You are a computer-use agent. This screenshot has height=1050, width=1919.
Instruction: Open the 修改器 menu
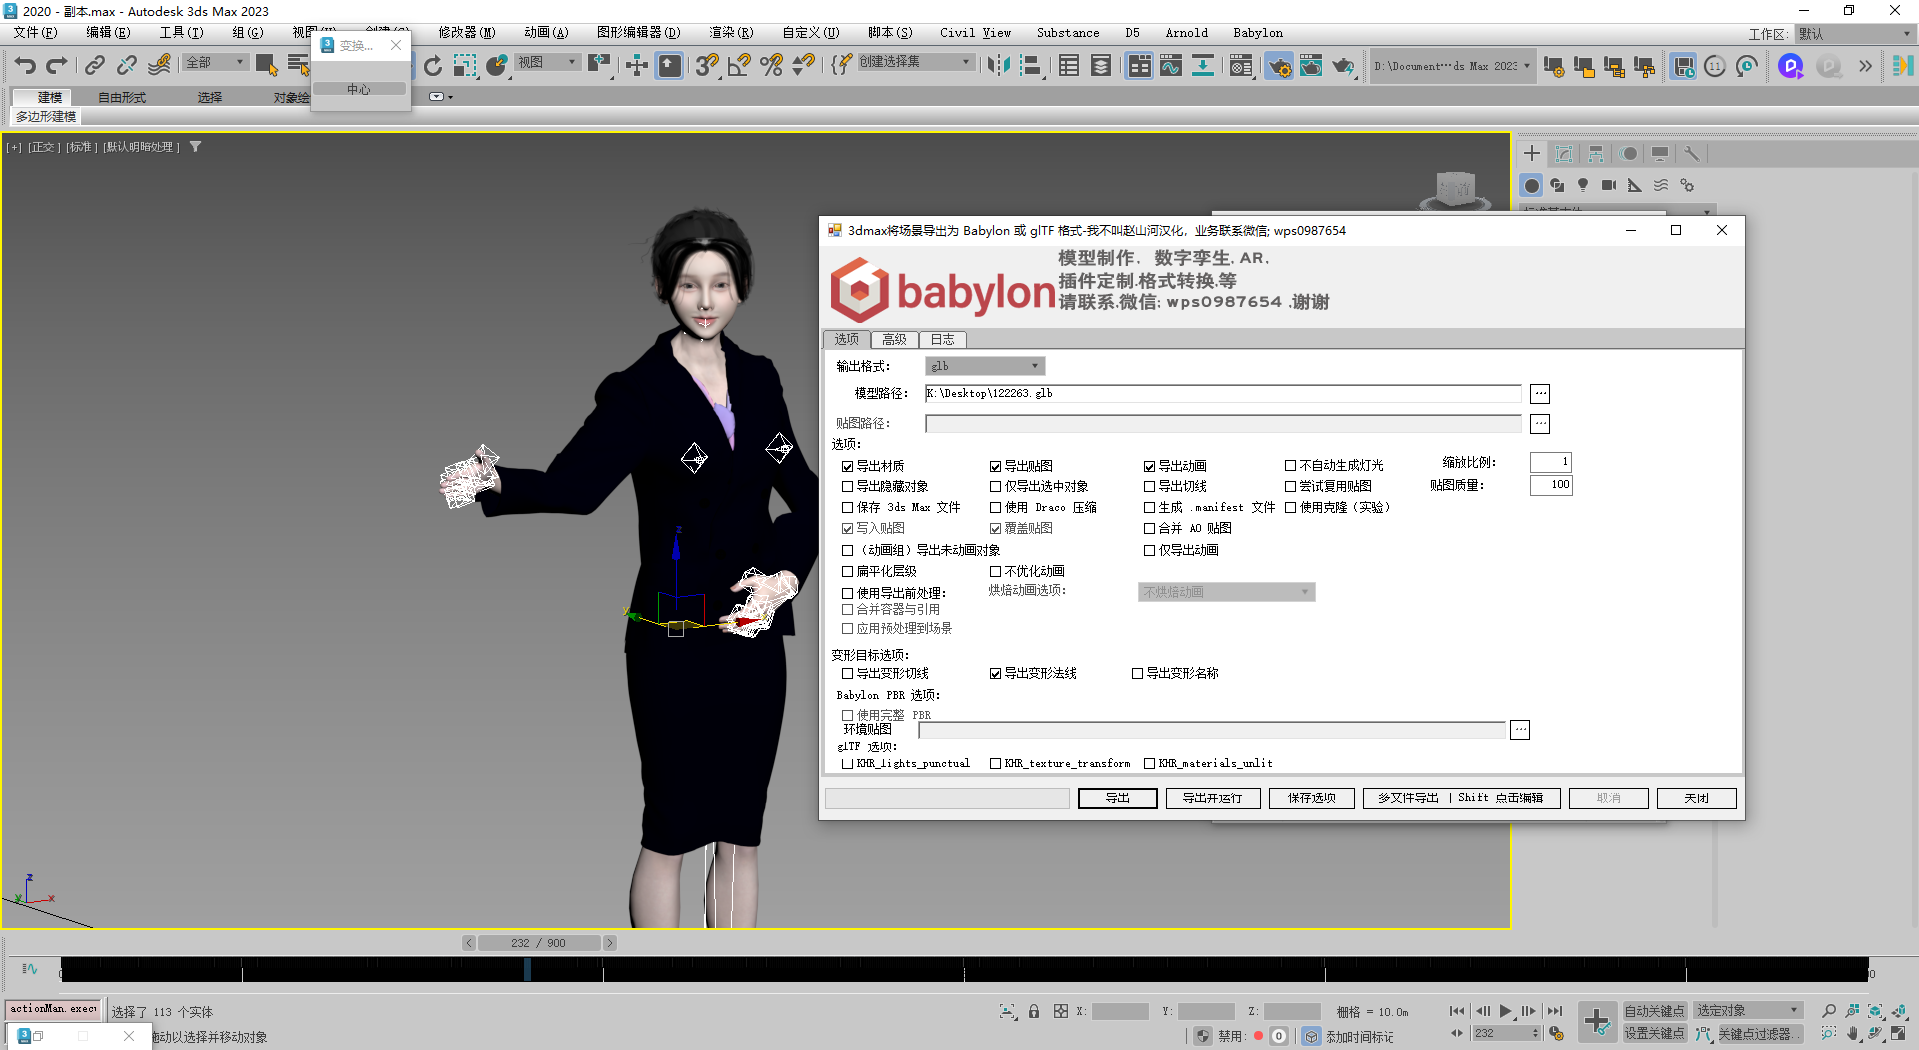467,33
